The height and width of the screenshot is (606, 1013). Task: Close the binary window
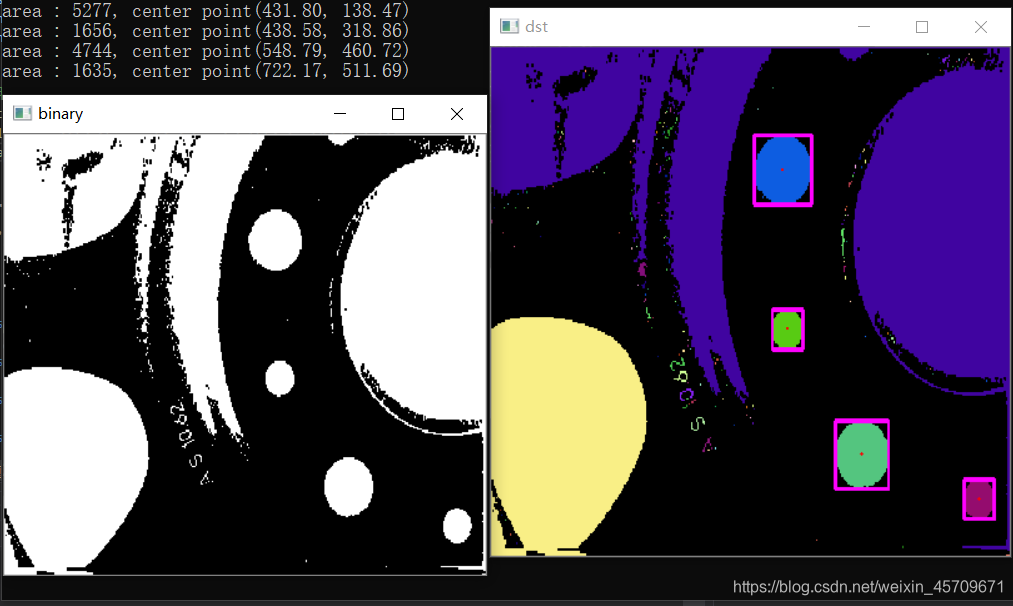tap(457, 114)
